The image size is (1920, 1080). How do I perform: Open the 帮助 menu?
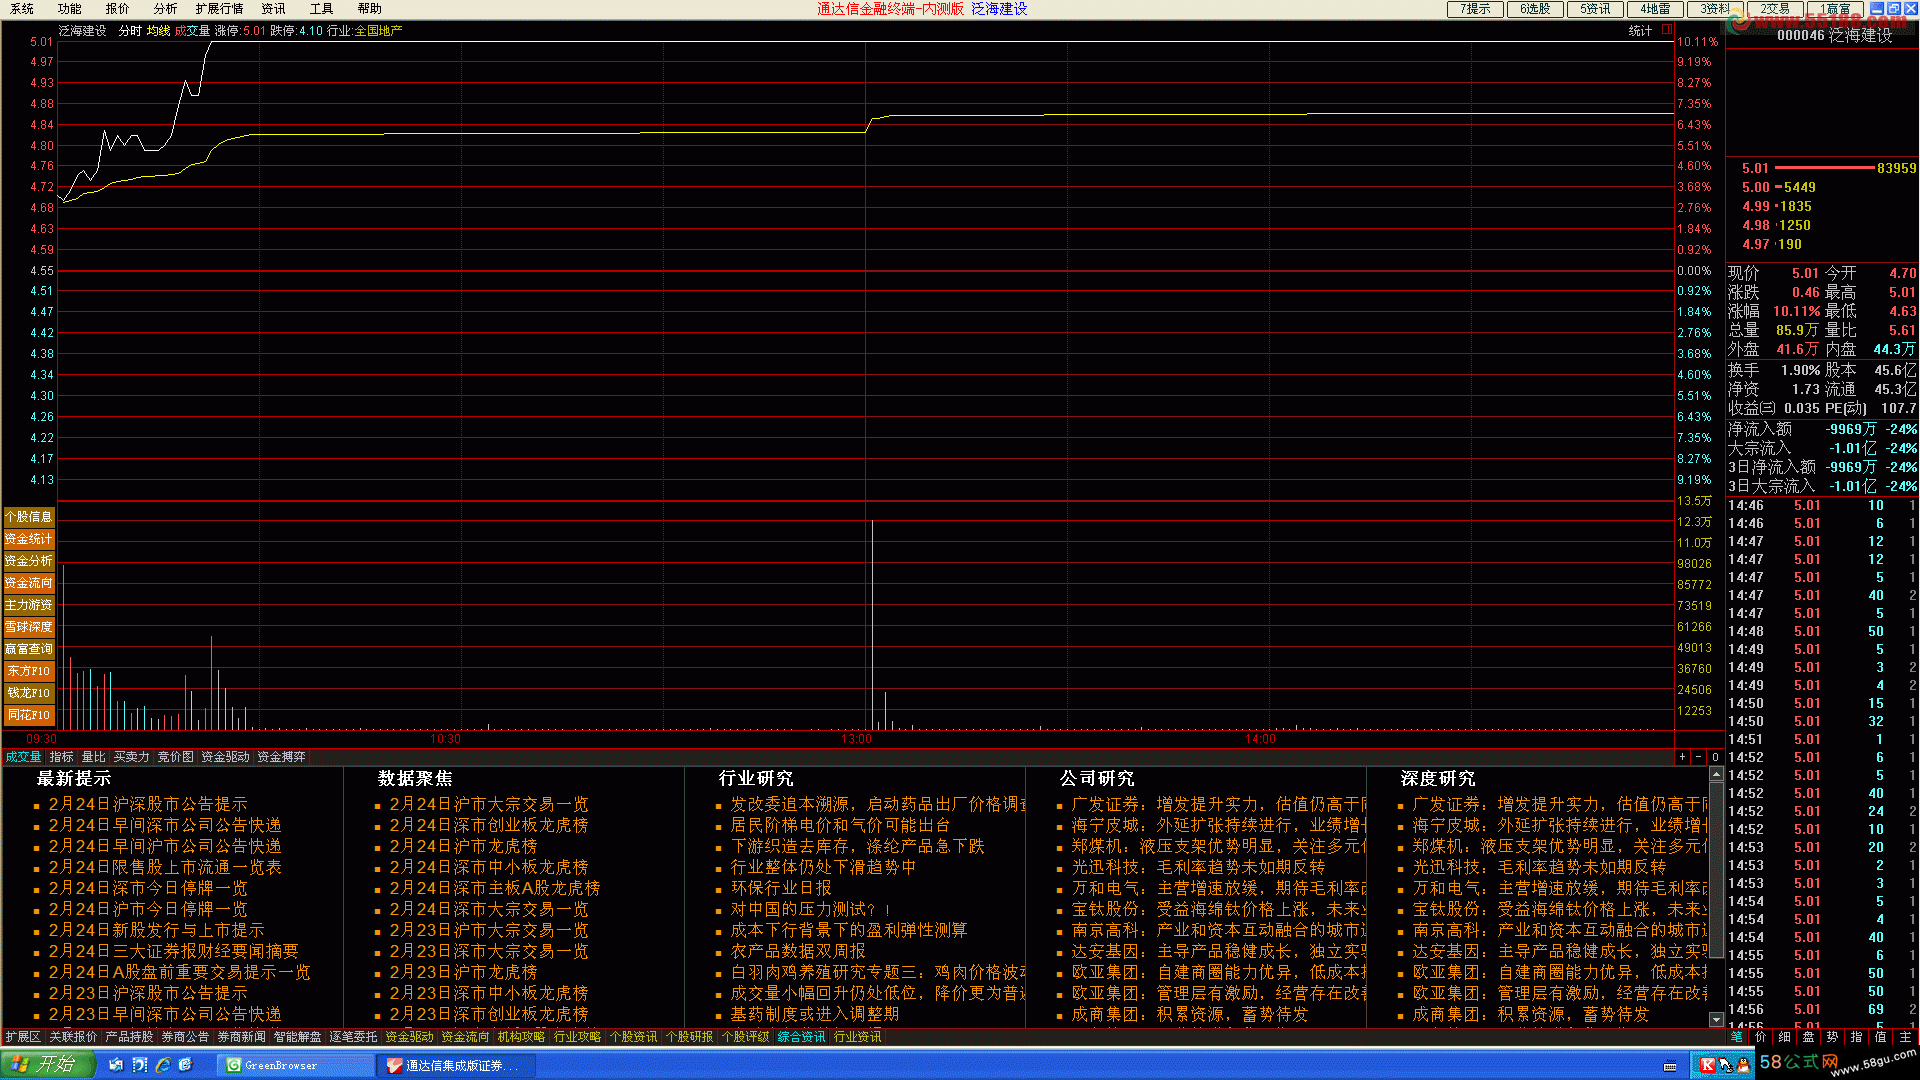370,9
